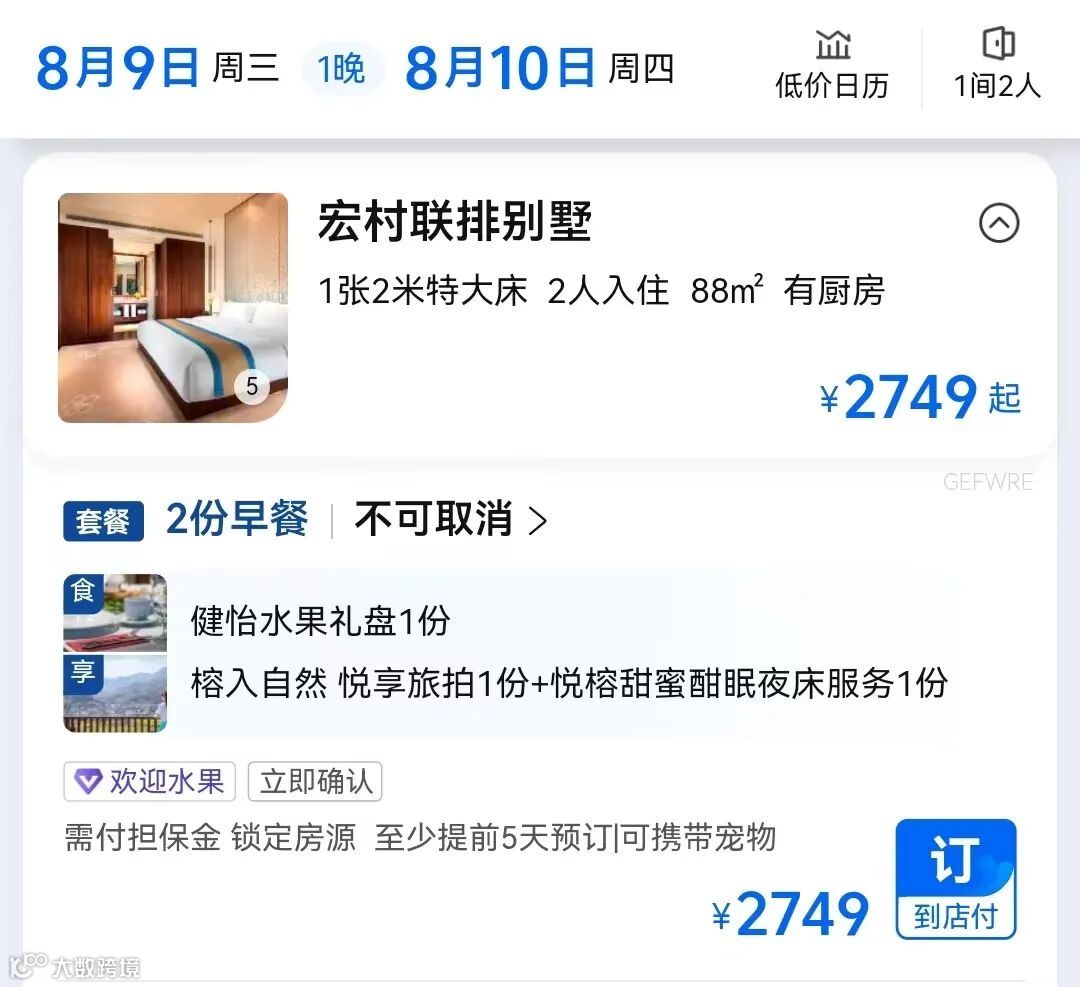Click the 2份早餐 breakfast label
The width and height of the screenshot is (1080, 987).
[237, 519]
